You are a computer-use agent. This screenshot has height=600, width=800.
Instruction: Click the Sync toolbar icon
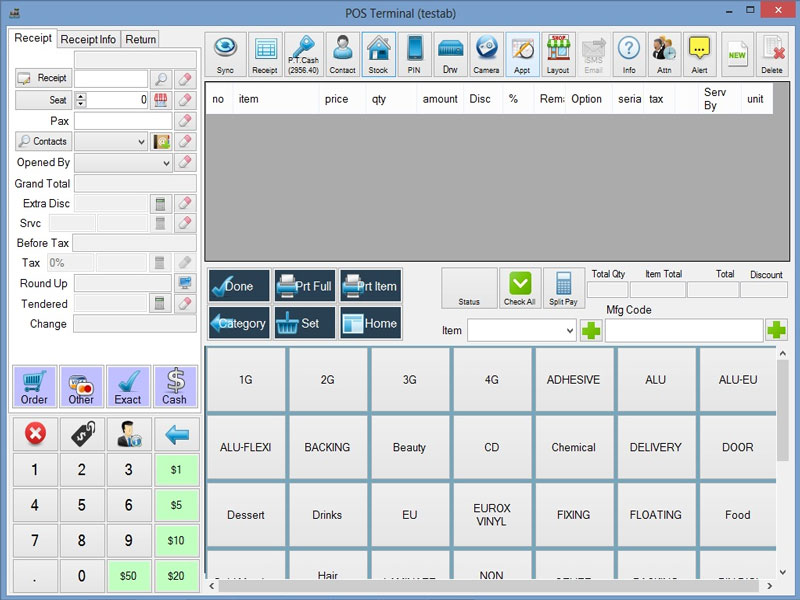(x=225, y=54)
